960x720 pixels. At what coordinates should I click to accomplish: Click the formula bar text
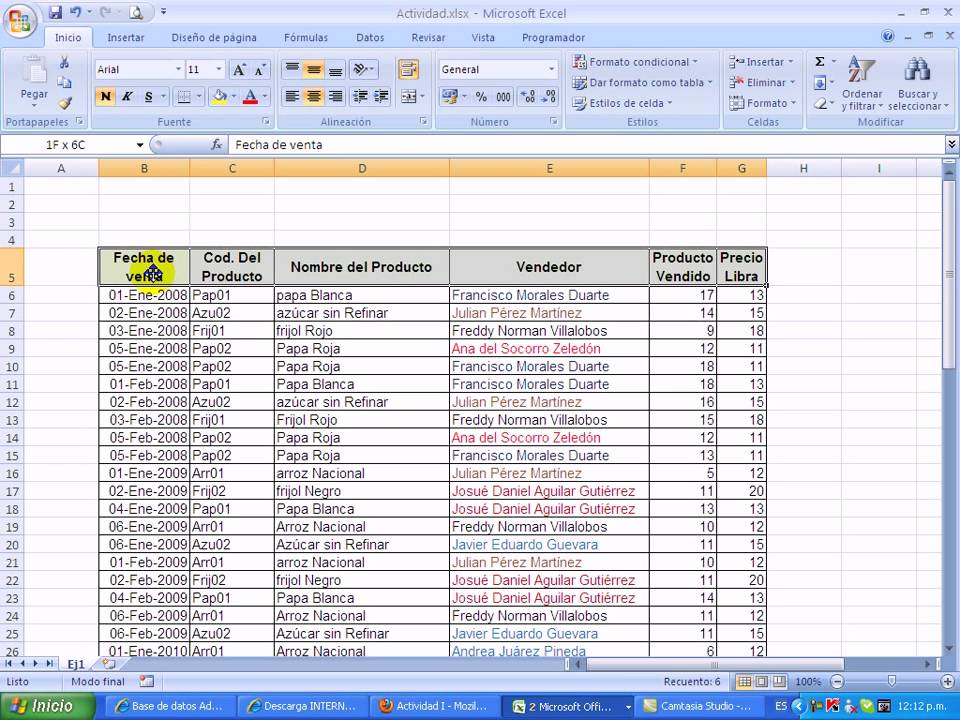coord(279,145)
